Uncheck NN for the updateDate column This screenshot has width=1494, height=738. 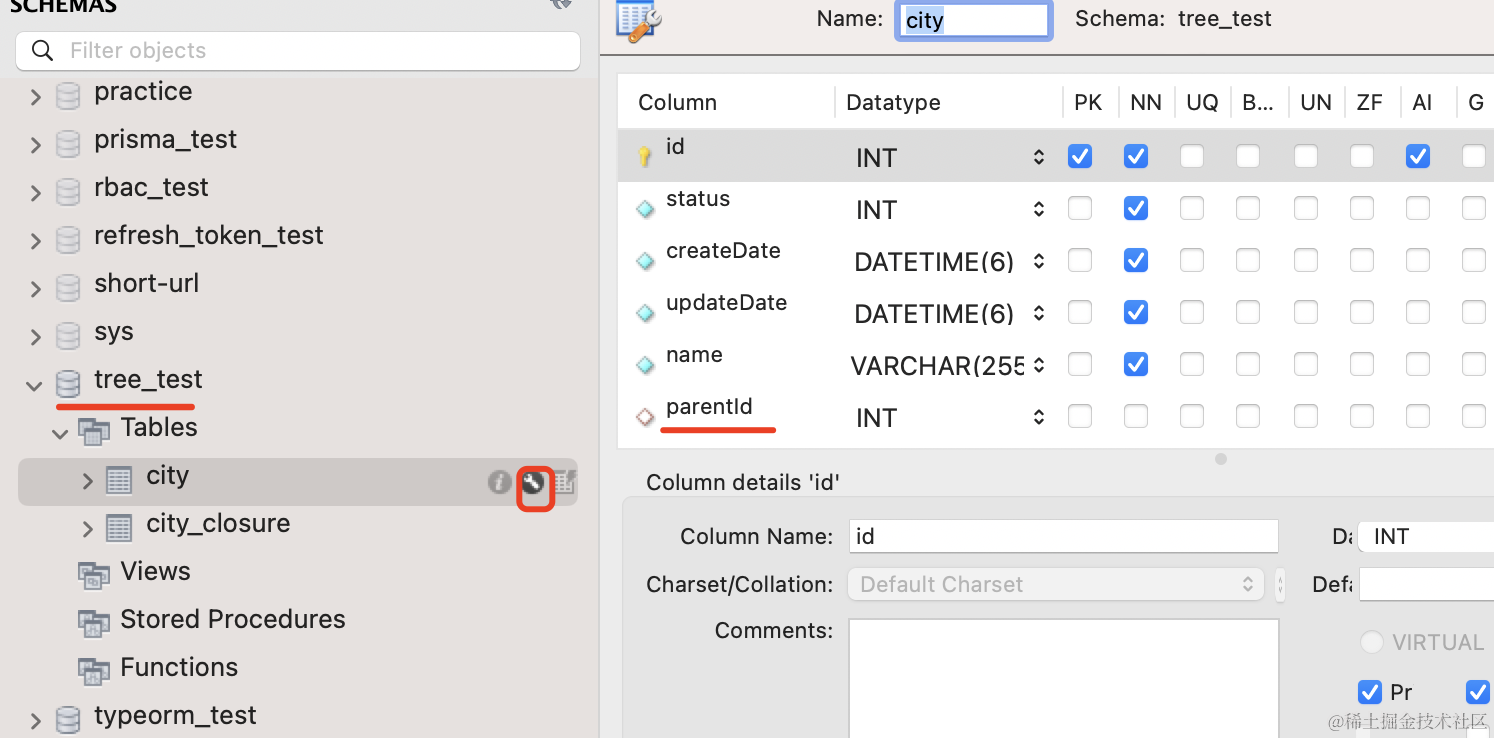coord(1136,312)
